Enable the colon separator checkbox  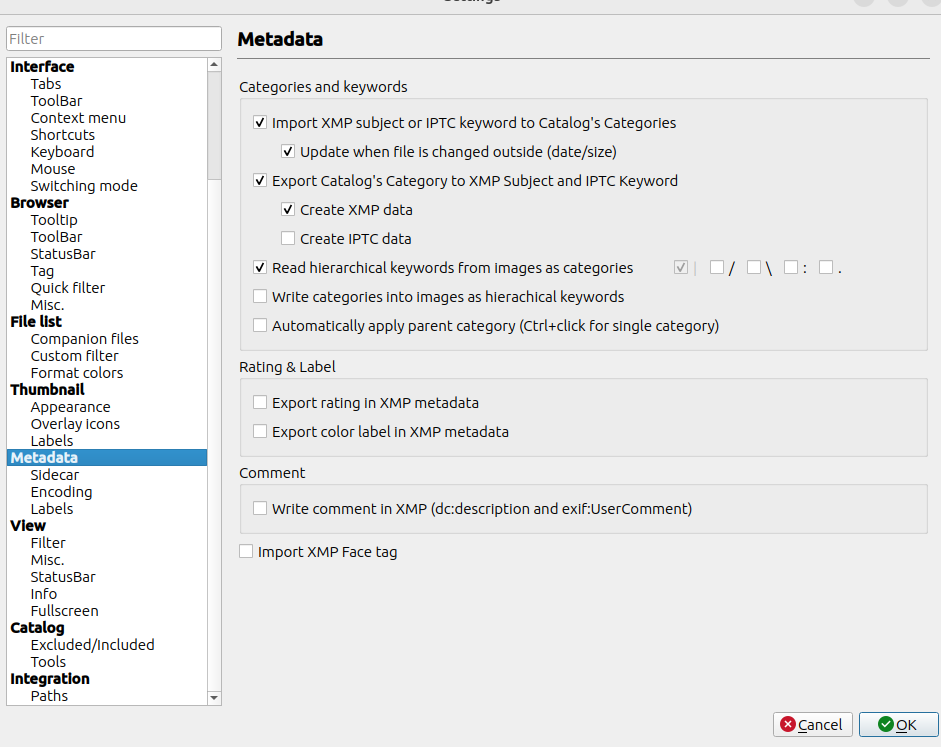[791, 268]
